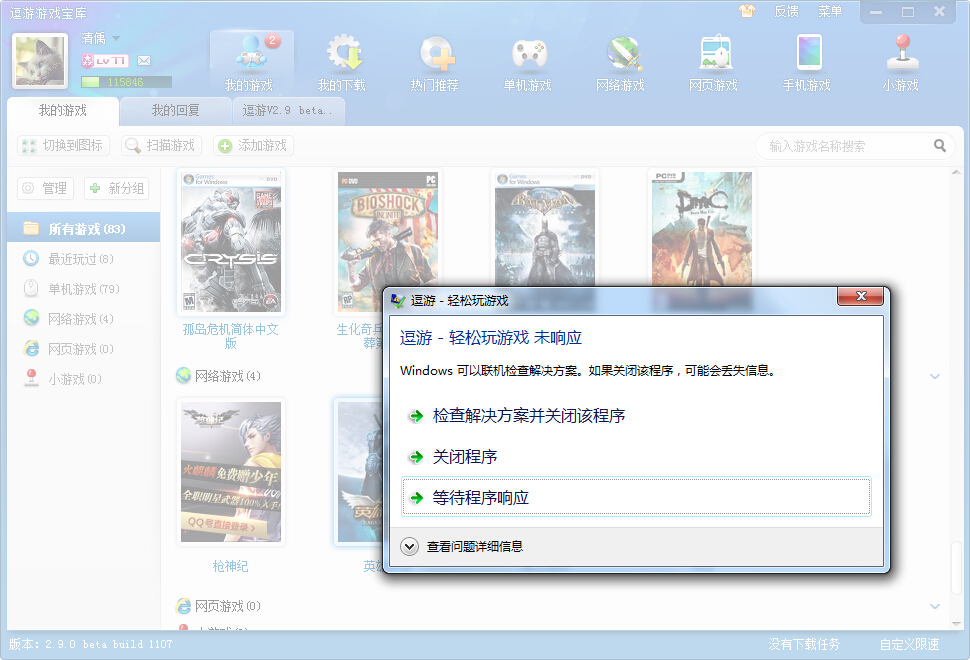The width and height of the screenshot is (970, 660).
Task: Collapse the 网页游戏 (0) section chevron
Action: pos(935,606)
